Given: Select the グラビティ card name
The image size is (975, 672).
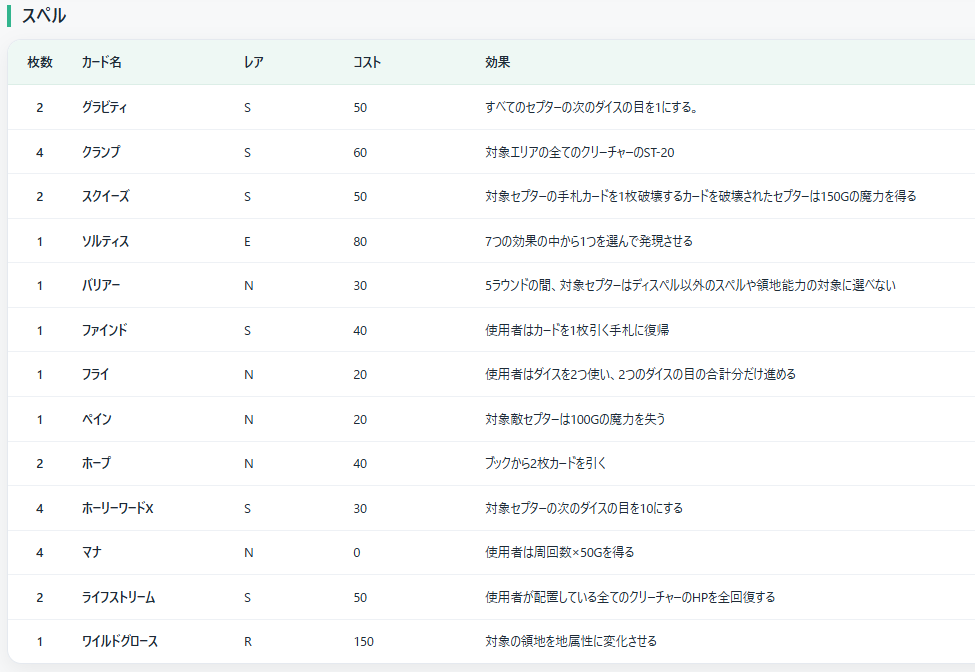Looking at the screenshot, I should pos(104,108).
